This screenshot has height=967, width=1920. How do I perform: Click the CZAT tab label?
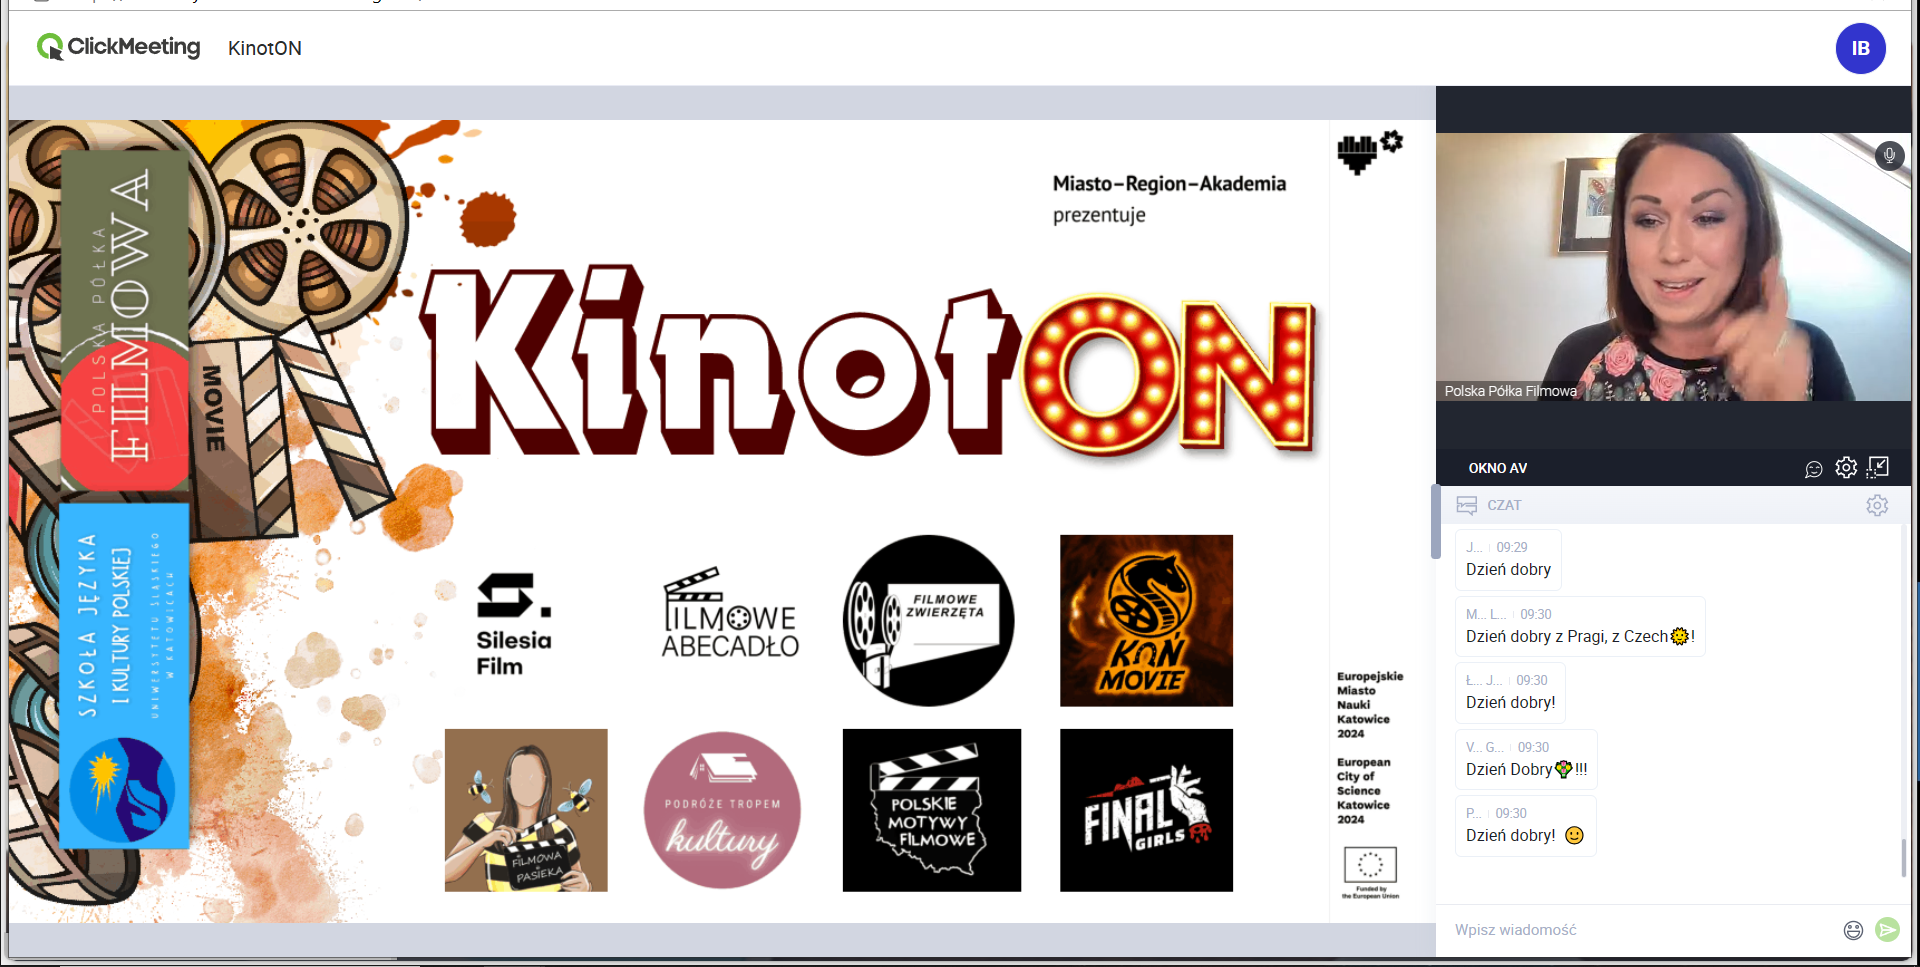click(1504, 505)
